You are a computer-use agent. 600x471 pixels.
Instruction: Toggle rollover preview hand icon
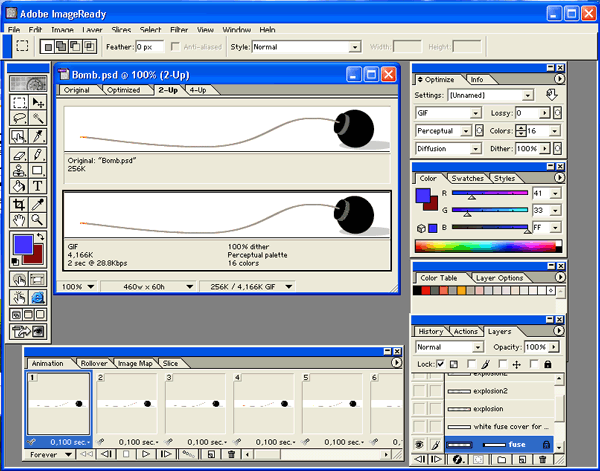[19, 297]
